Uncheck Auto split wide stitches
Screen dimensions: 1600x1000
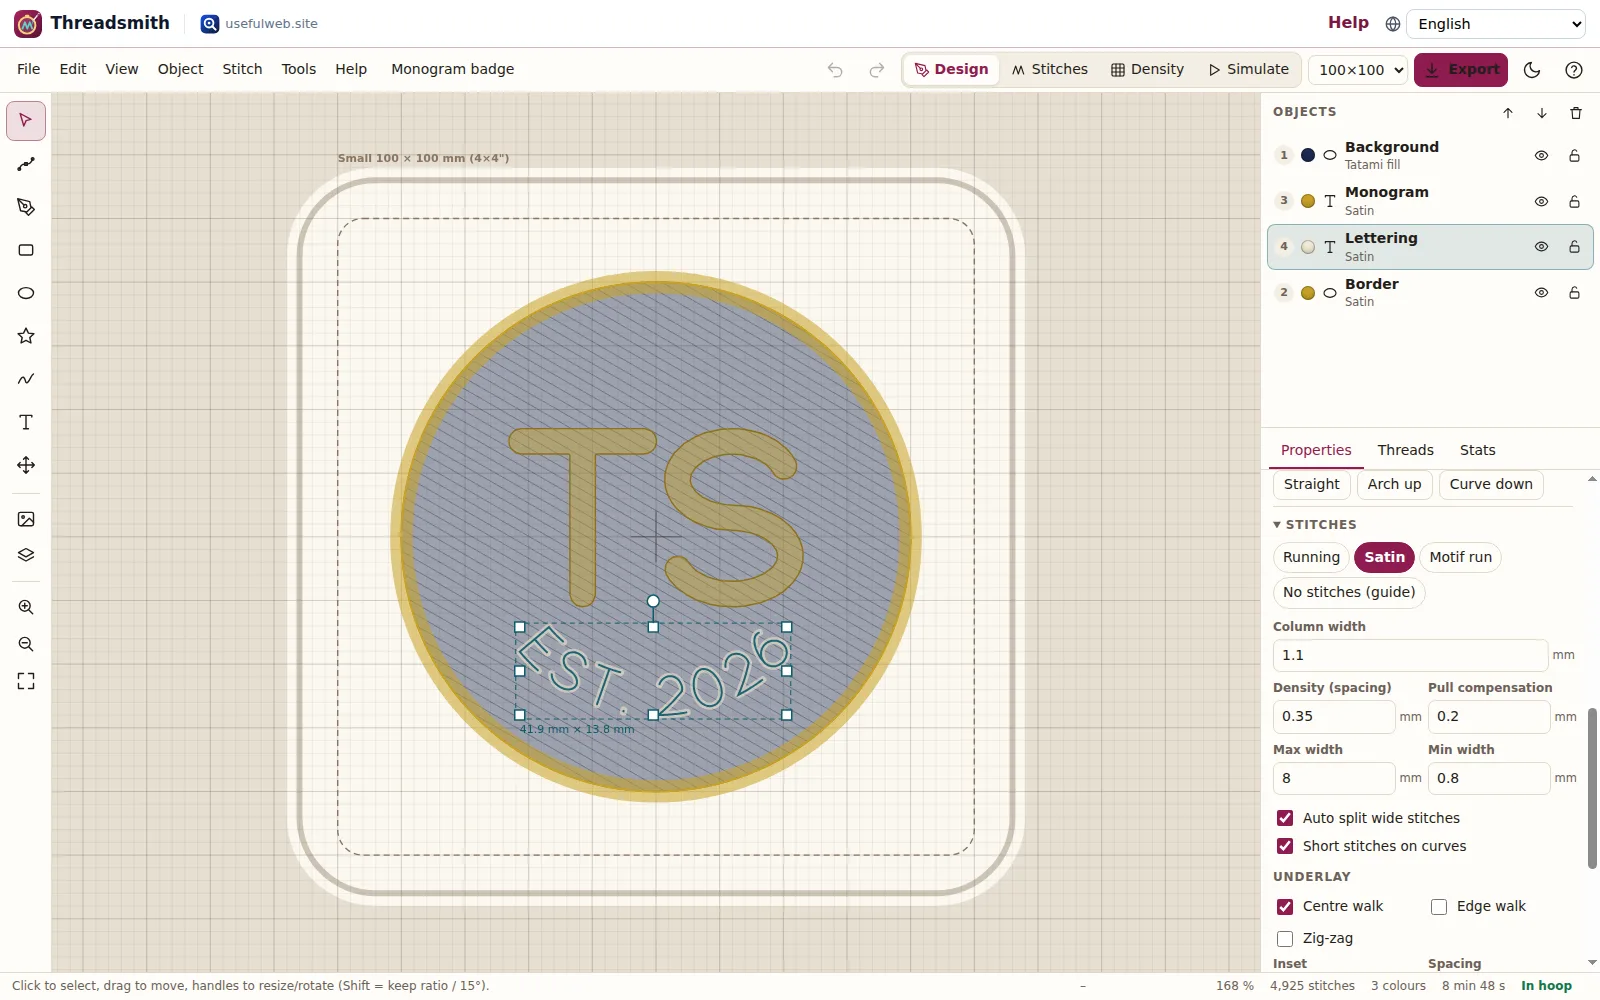coord(1285,818)
